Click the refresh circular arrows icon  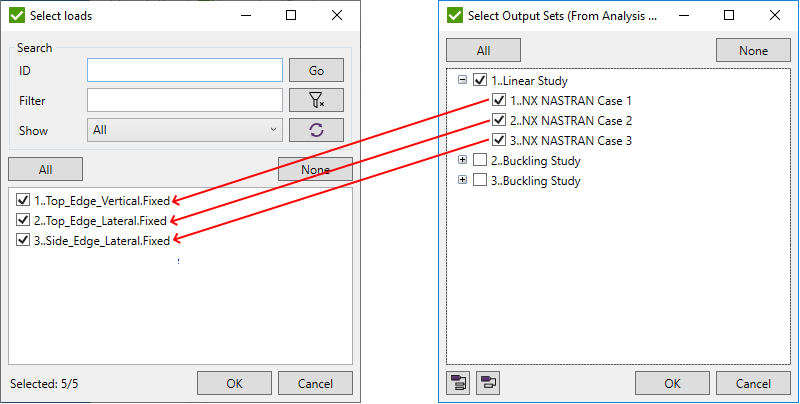pos(316,130)
